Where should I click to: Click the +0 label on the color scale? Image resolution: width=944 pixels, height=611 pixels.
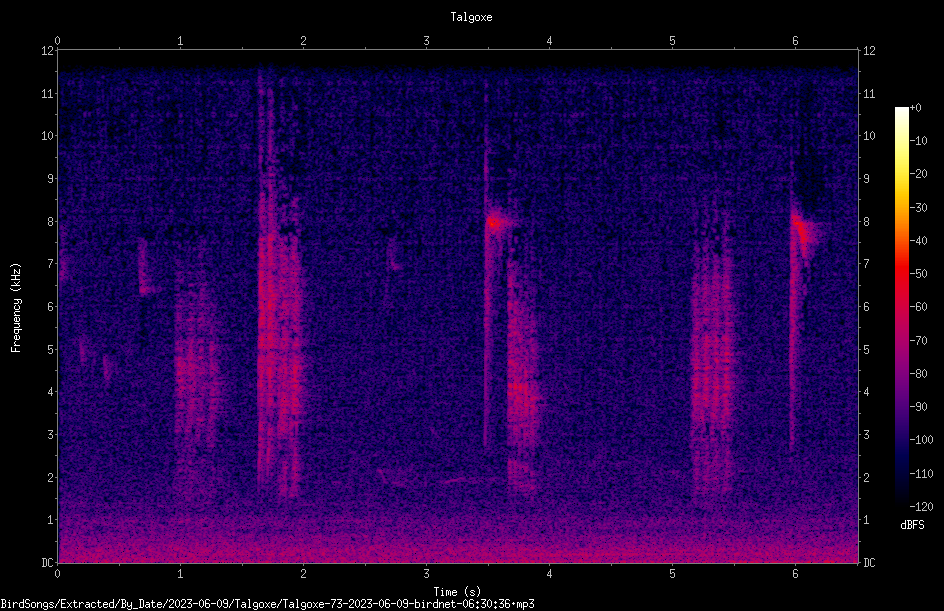915,108
